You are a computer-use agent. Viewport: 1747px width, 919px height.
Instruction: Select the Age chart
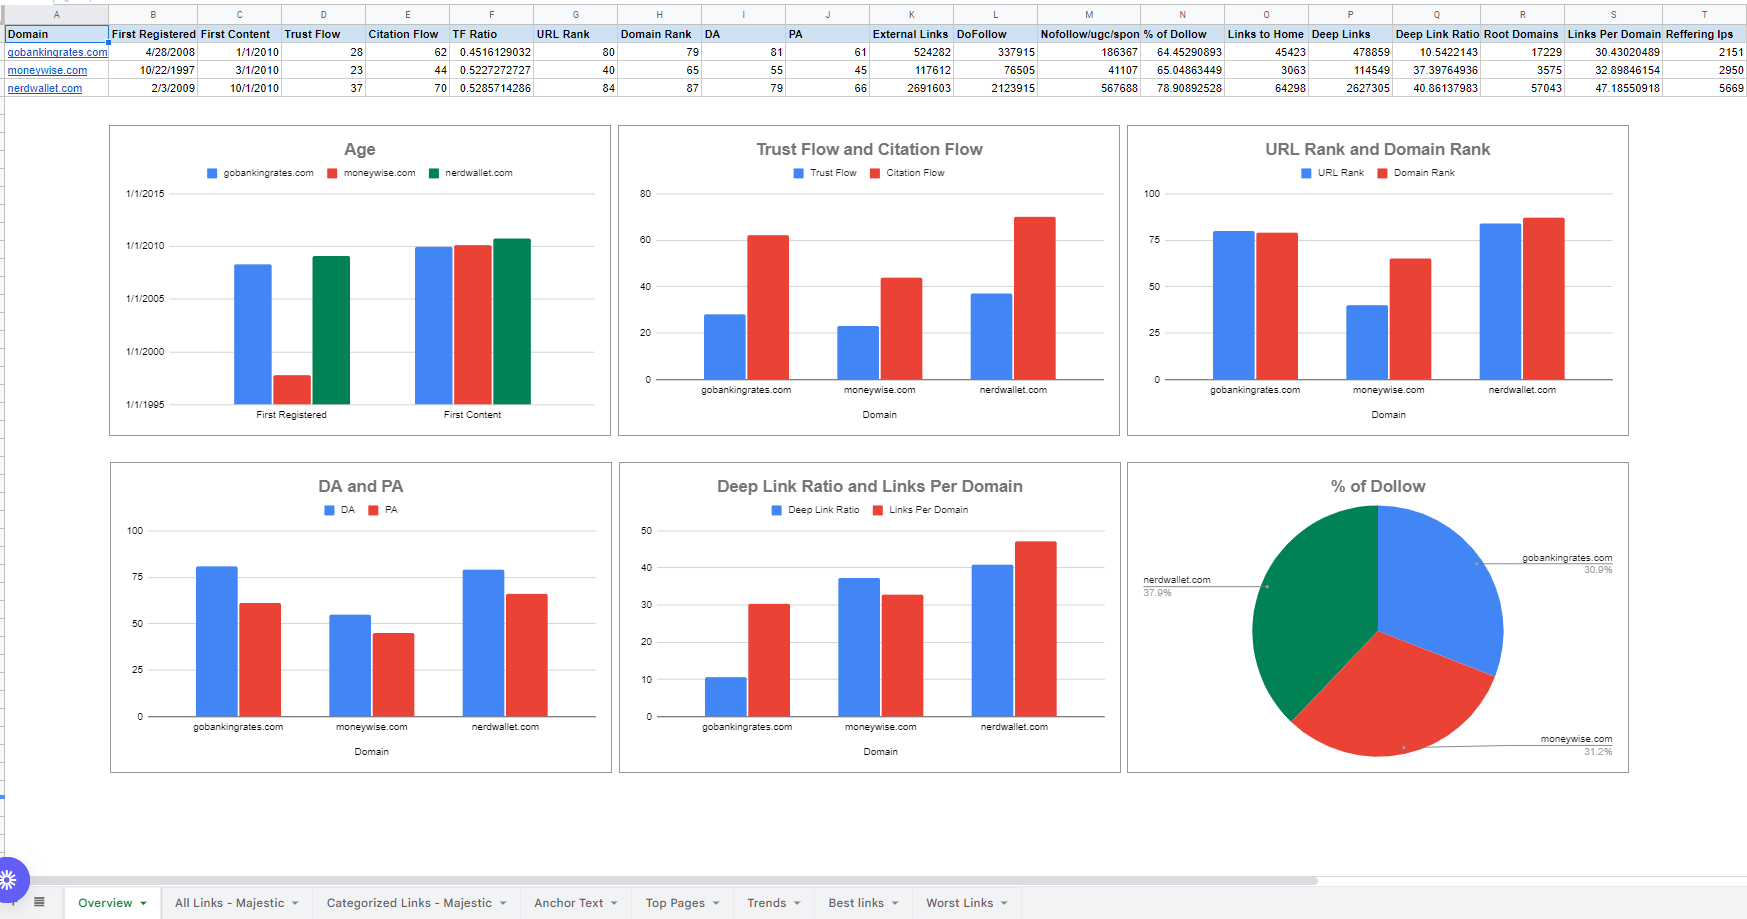coord(358,280)
